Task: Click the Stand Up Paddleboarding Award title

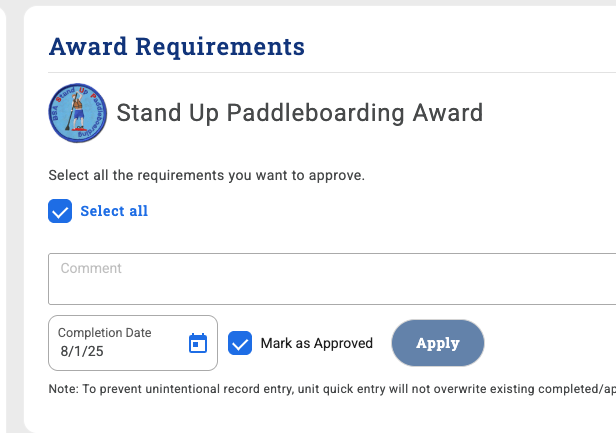Action: tap(300, 112)
